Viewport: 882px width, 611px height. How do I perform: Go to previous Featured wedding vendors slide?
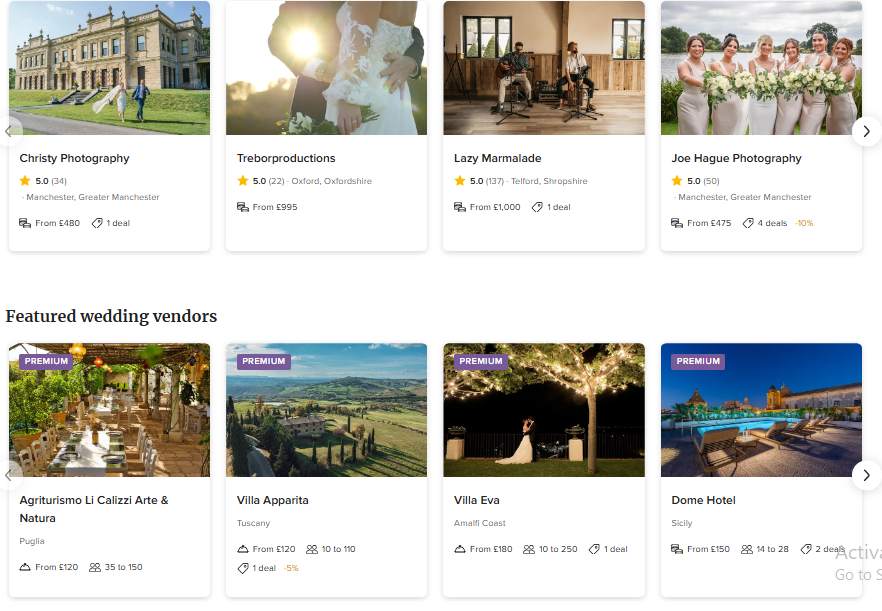10,475
